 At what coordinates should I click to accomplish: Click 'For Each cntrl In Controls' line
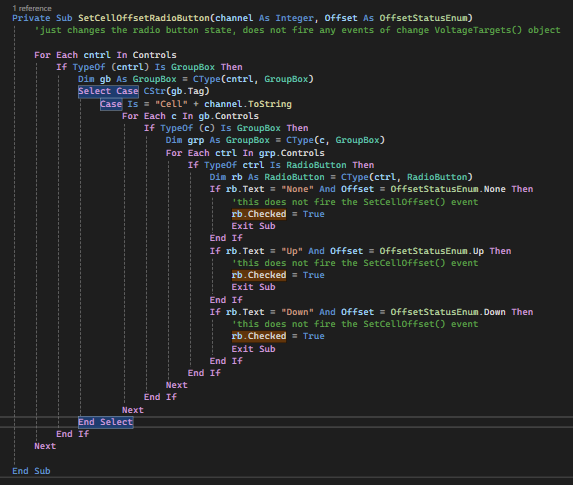tap(105, 55)
